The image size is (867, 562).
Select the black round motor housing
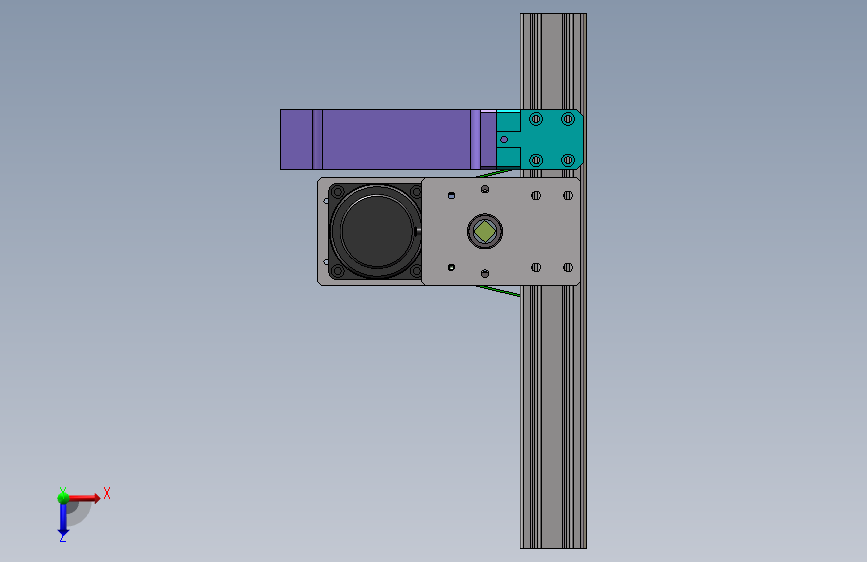(x=375, y=231)
